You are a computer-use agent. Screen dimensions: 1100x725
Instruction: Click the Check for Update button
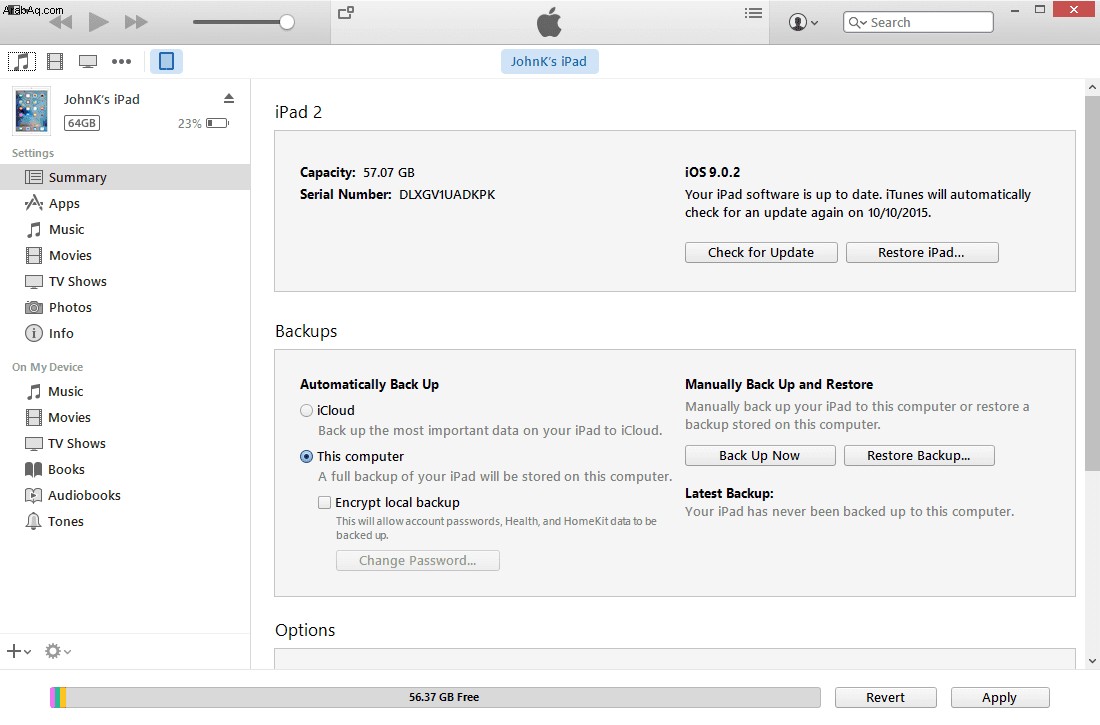click(x=761, y=253)
